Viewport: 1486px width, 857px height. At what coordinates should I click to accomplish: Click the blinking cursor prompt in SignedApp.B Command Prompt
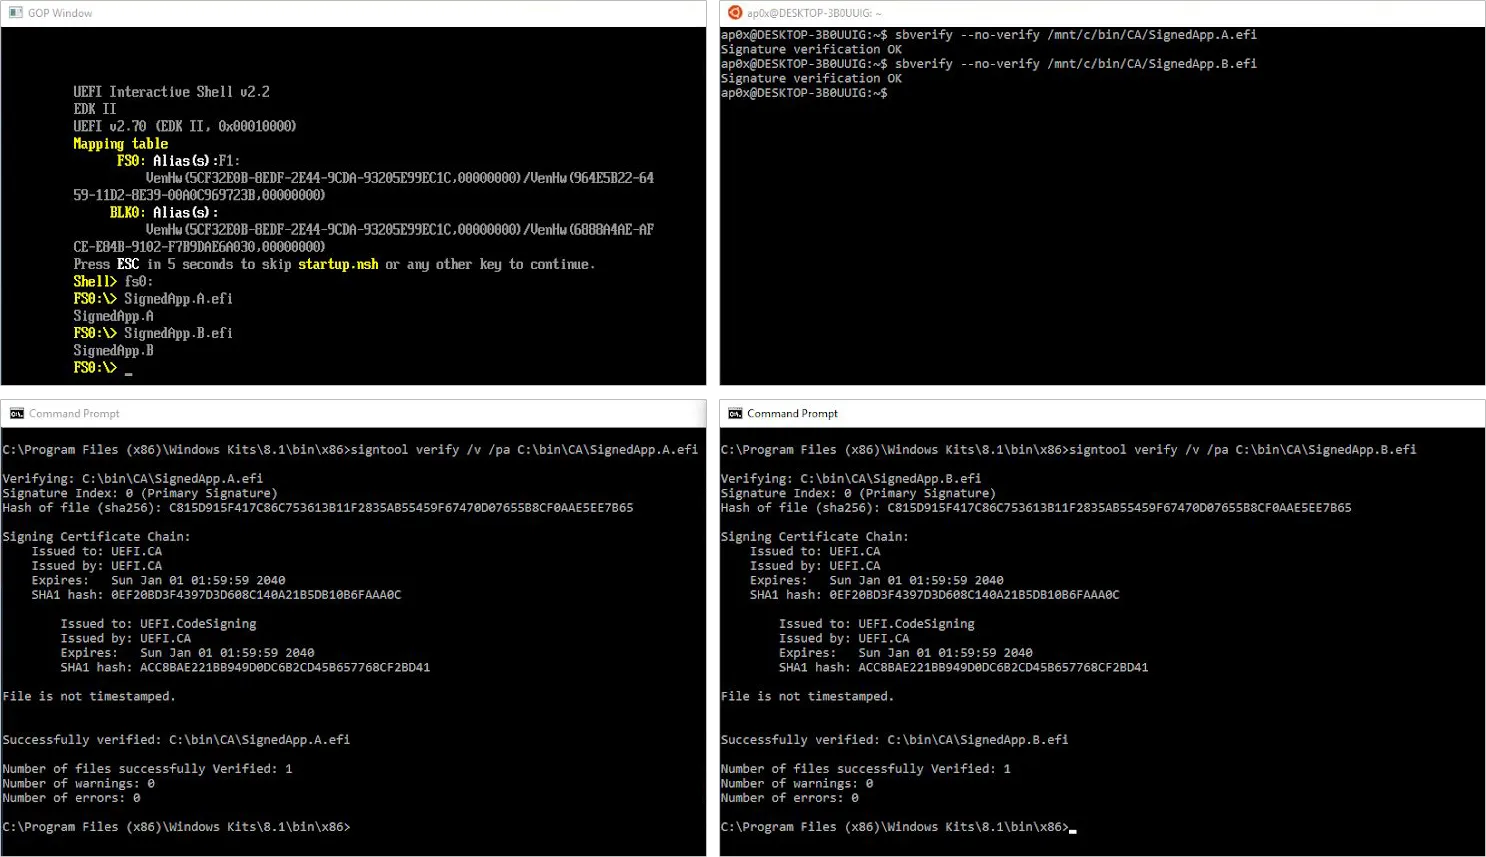895,827
